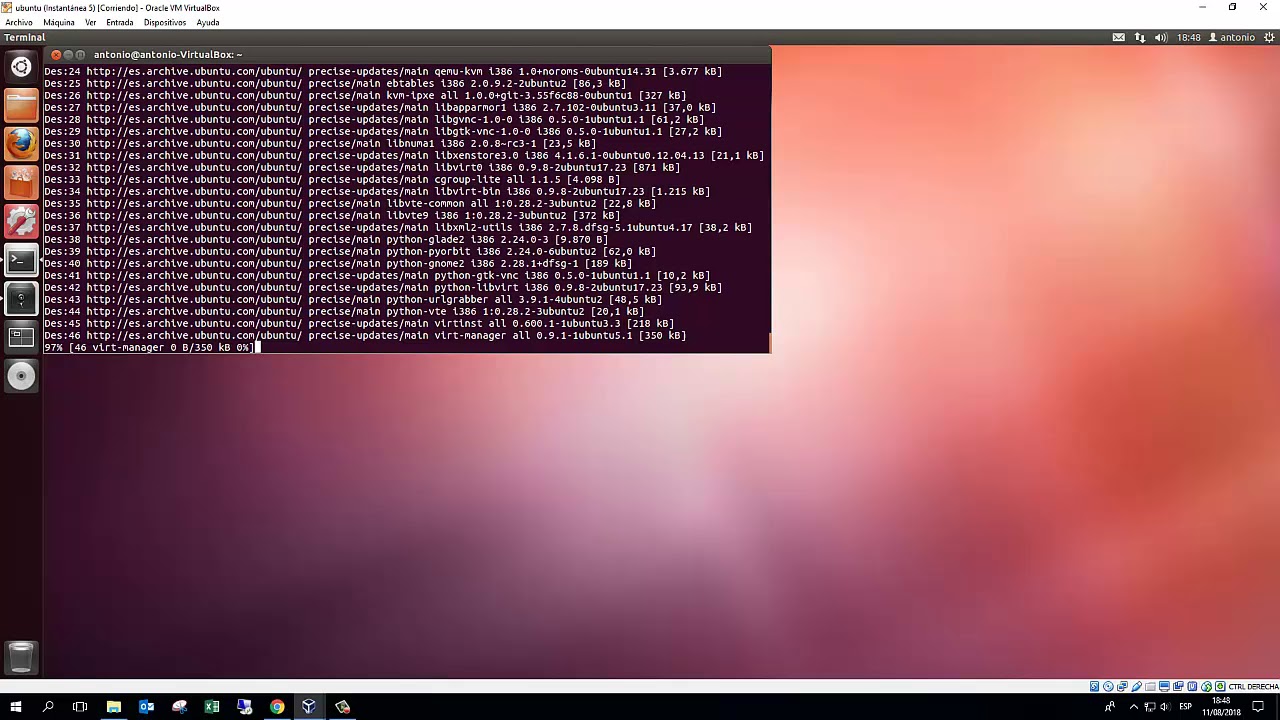
Task: Launch Firefox from the Ubuntu launcher
Action: pyautogui.click(x=21, y=143)
